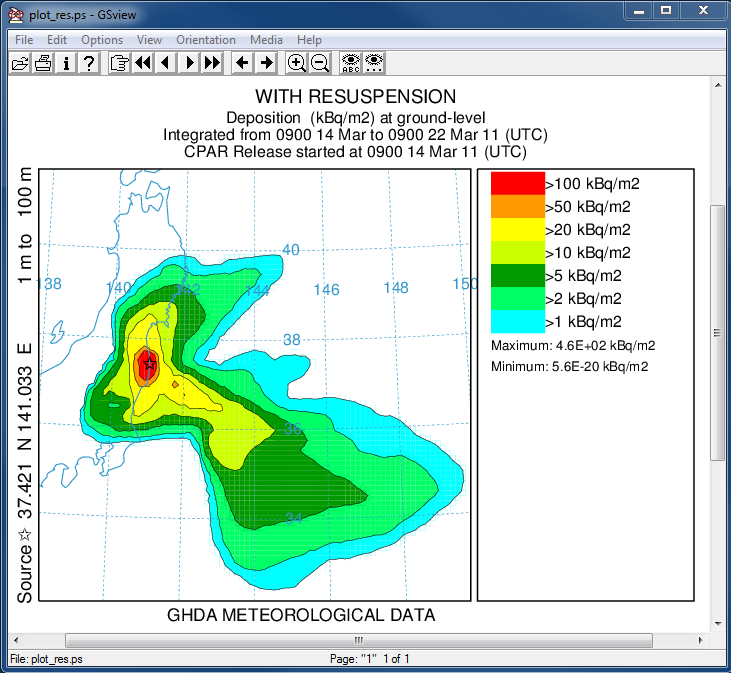
Task: Skip forward pages with double-right arrow
Action: pyautogui.click(x=211, y=63)
